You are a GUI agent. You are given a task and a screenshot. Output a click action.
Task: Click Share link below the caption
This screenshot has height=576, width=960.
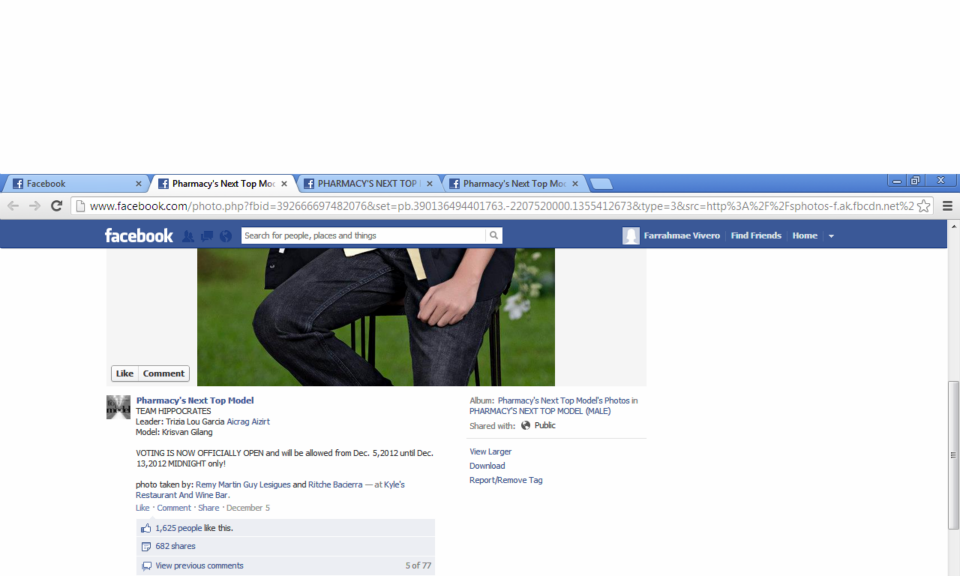(x=208, y=508)
